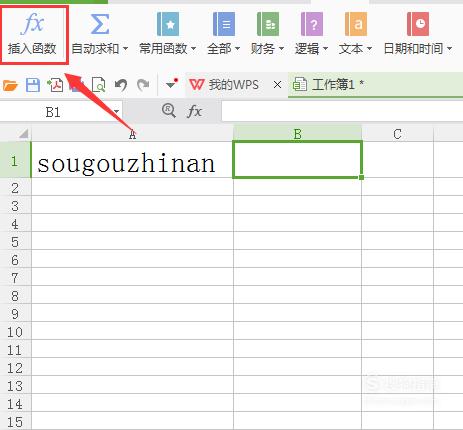Open the Name Box dropdown arrow
The width and height of the screenshot is (463, 430).
click(116, 112)
